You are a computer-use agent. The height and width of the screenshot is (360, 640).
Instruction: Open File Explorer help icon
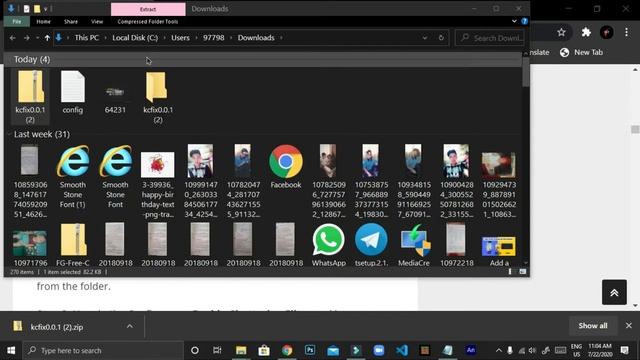click(524, 21)
